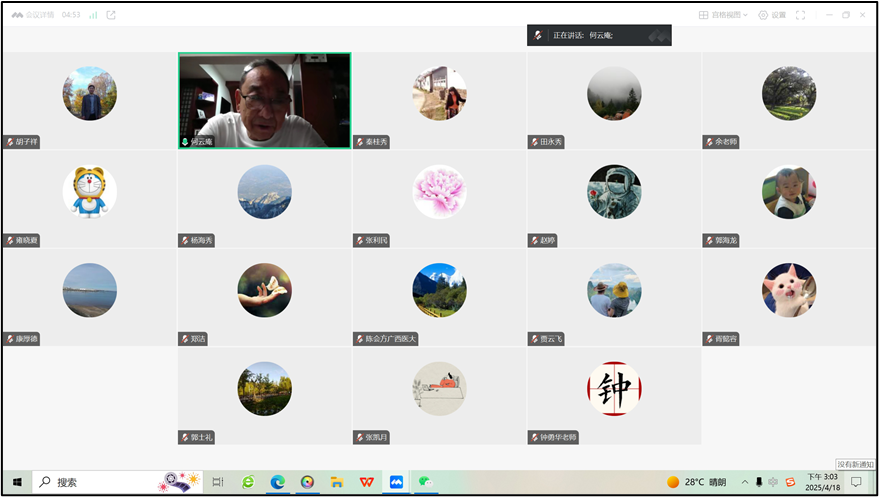879x497 pixels.
Task: Open the Windows Start menu
Action: [x=17, y=482]
